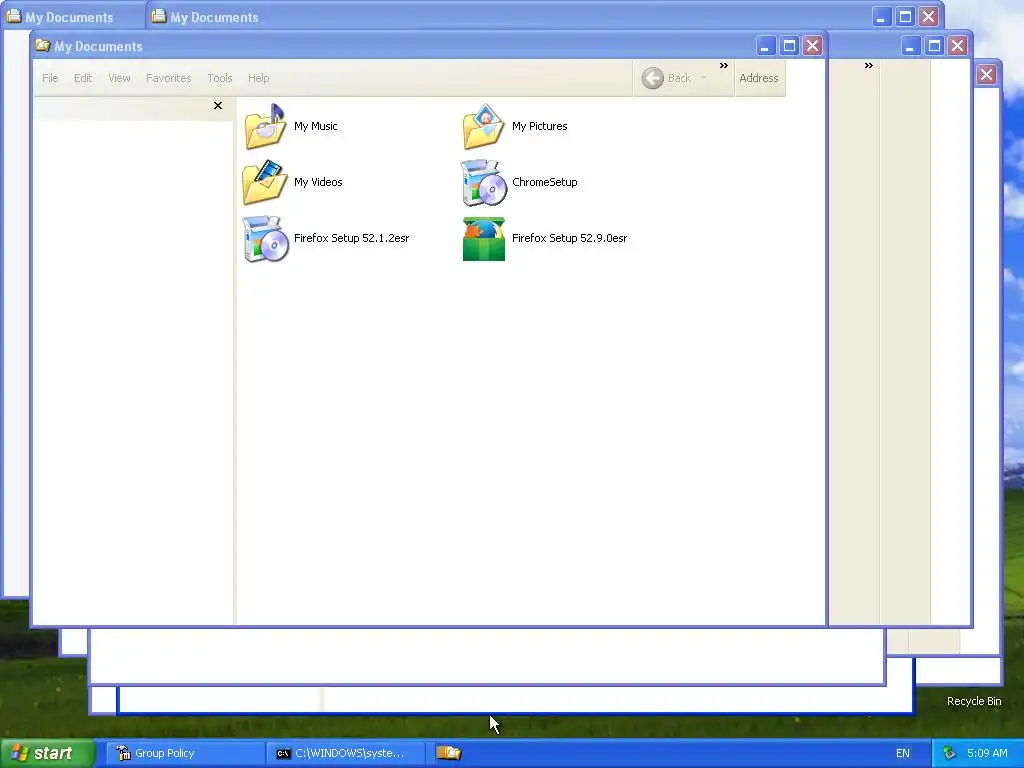Open the Help menu
This screenshot has width=1024, height=768.
(x=259, y=78)
